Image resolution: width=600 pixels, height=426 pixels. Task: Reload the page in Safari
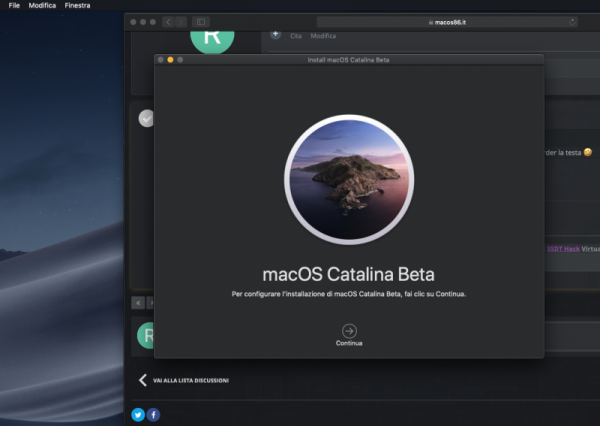coord(572,22)
